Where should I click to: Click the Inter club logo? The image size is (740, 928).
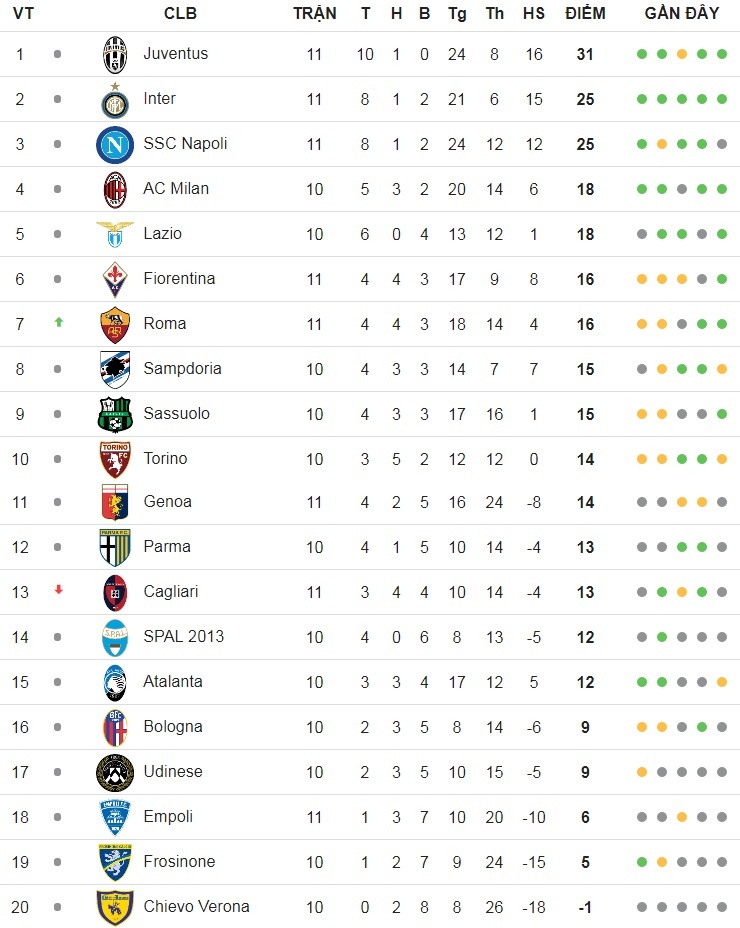coord(115,100)
